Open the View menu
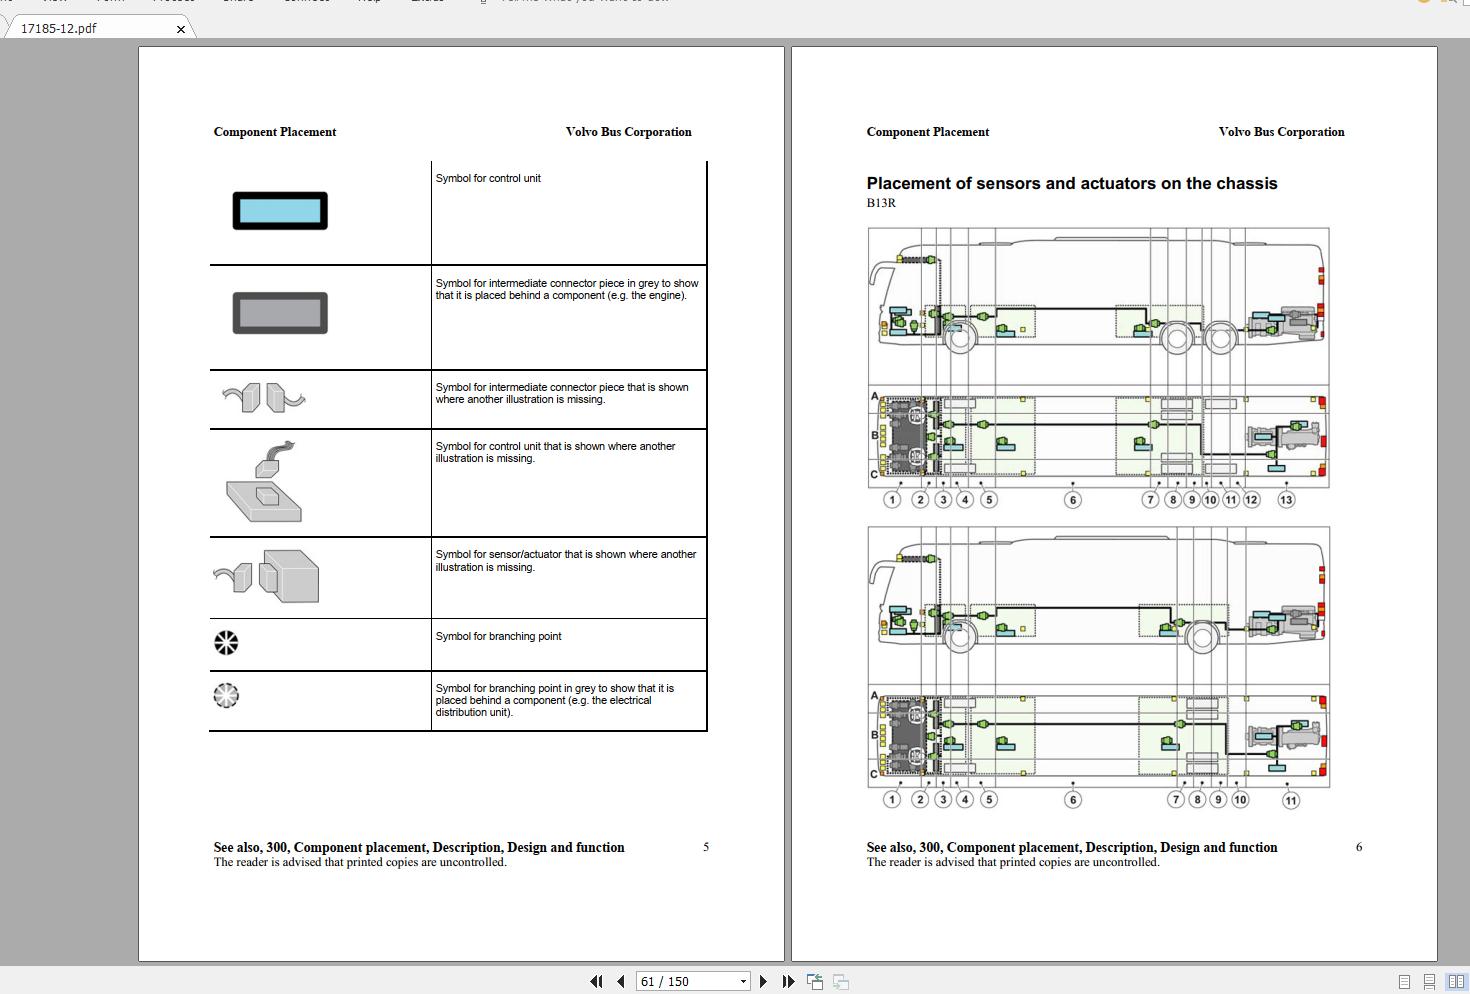 tap(55, 2)
